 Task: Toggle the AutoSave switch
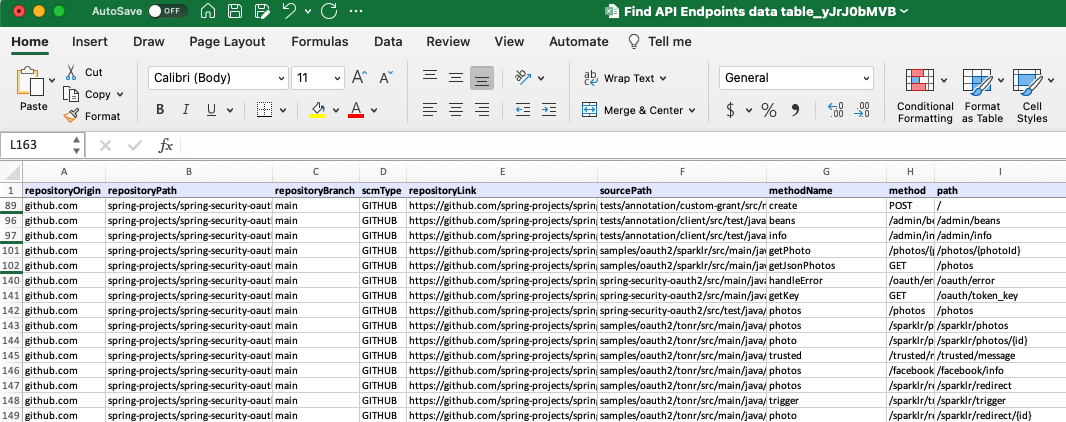point(168,11)
